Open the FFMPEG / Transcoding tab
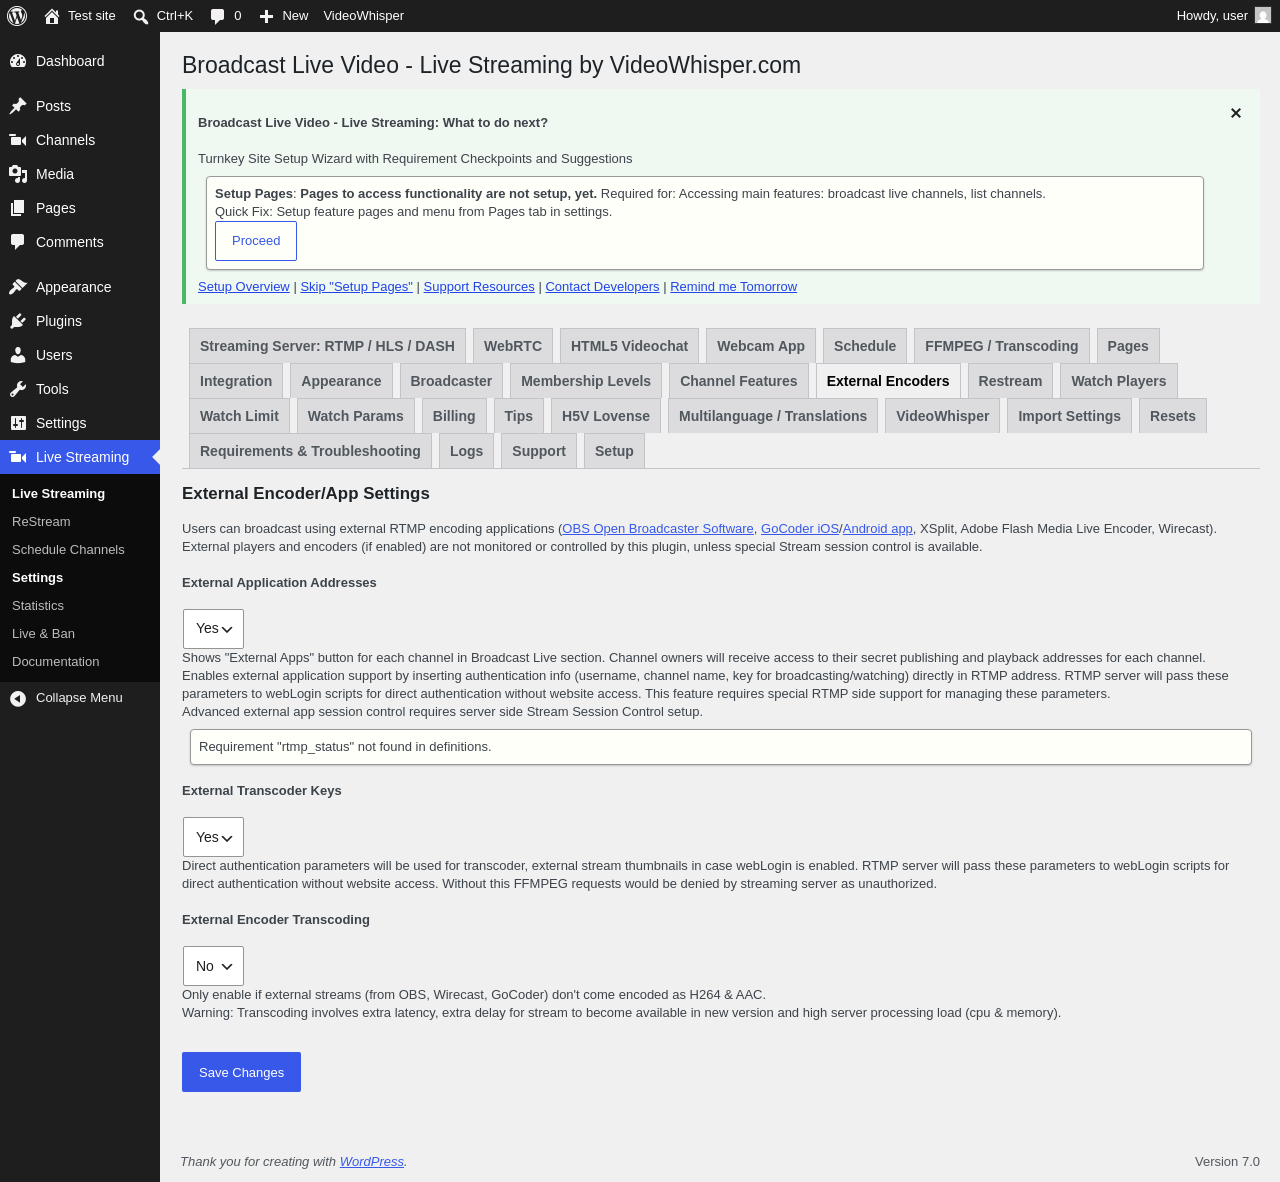This screenshot has width=1280, height=1182. point(1002,346)
